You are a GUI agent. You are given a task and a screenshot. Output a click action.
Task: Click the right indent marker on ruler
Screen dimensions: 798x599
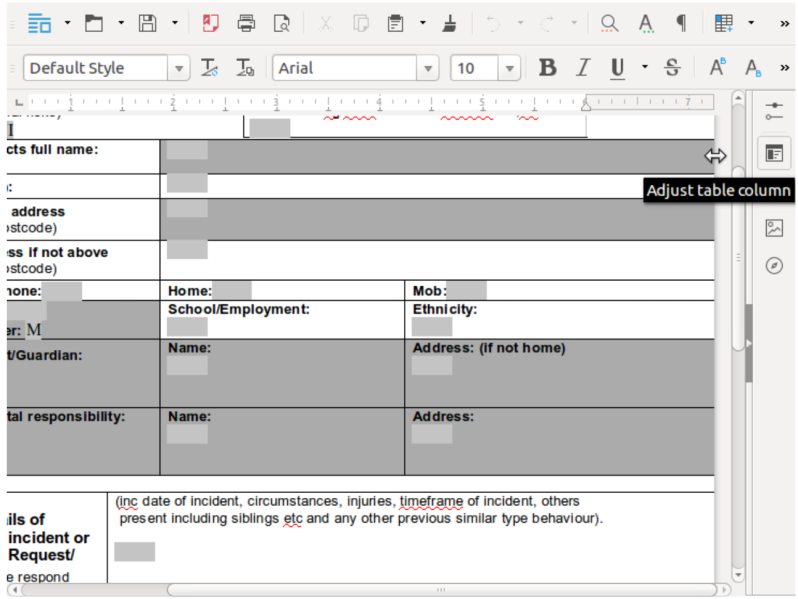click(x=586, y=105)
